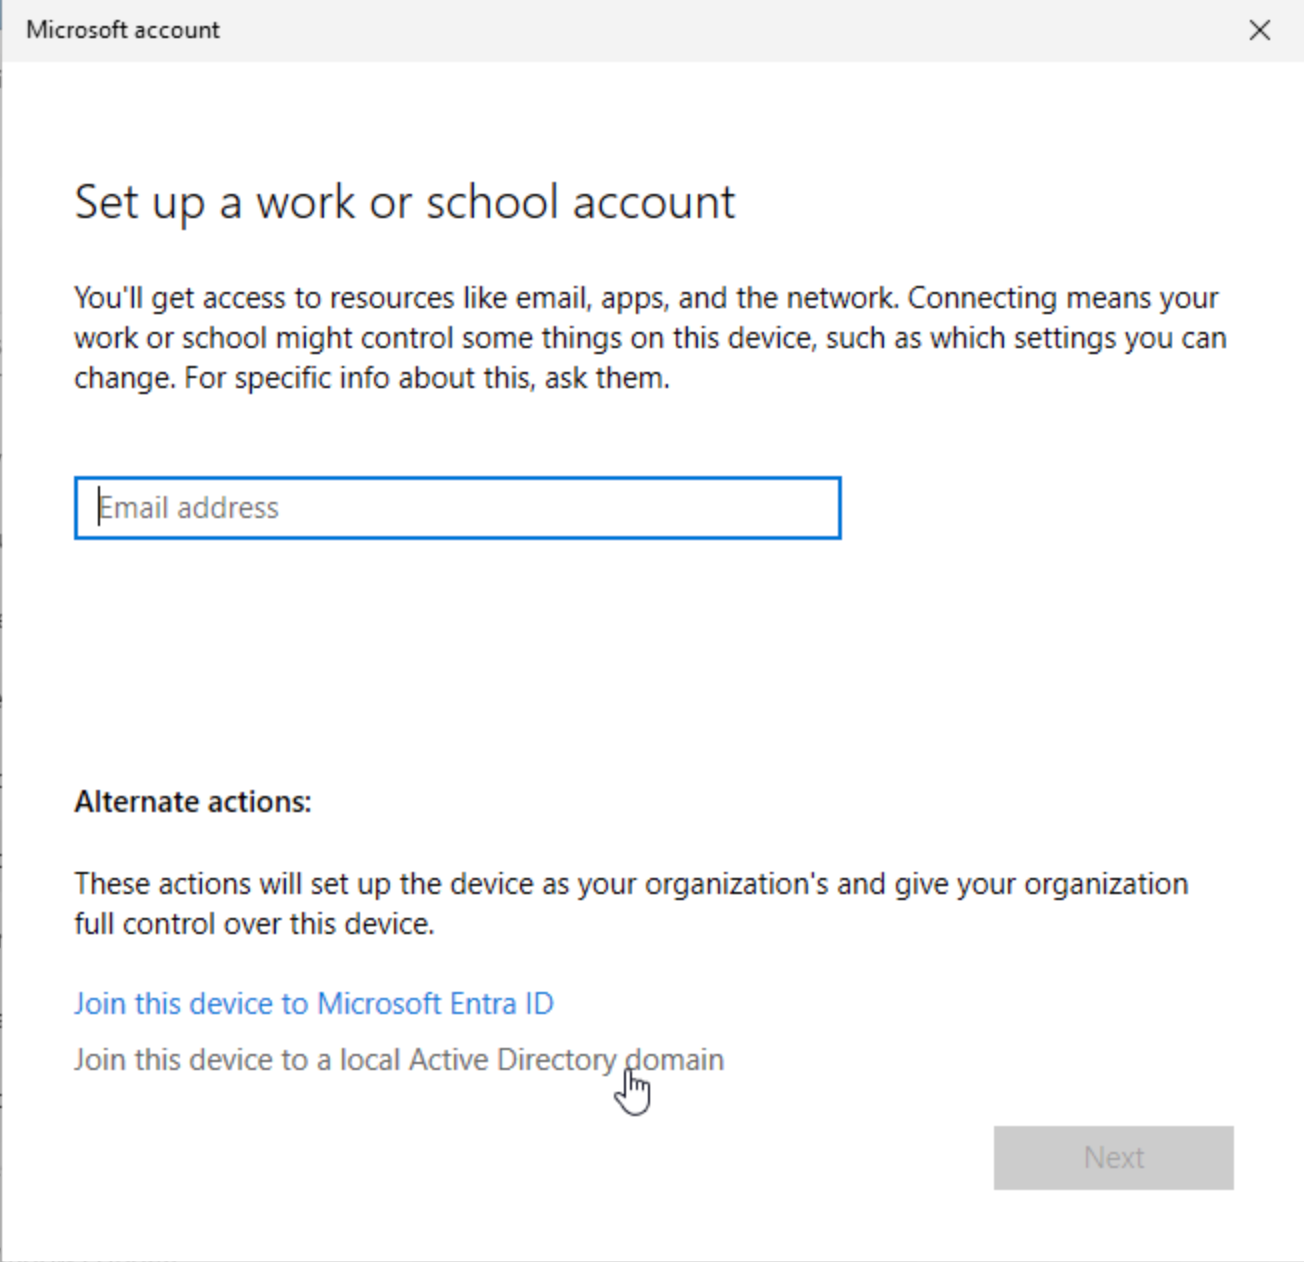Click the phrase Connecting means your
Image resolution: width=1304 pixels, height=1262 pixels.
point(1062,298)
